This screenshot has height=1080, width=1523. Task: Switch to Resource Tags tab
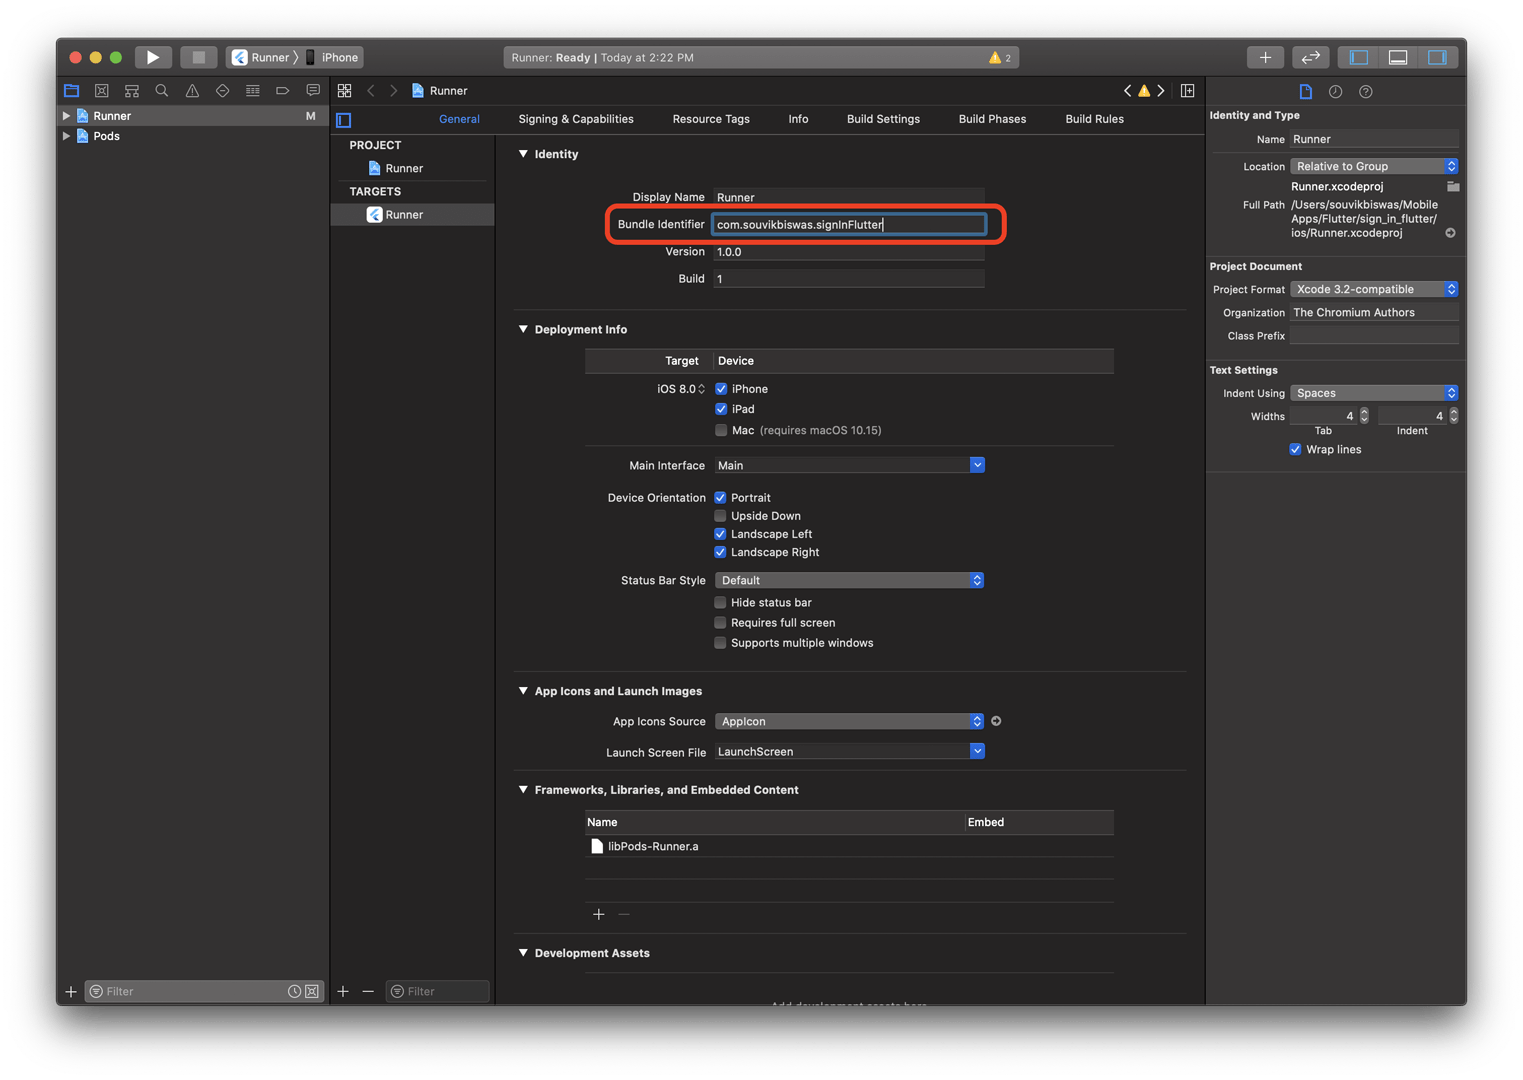(x=711, y=119)
